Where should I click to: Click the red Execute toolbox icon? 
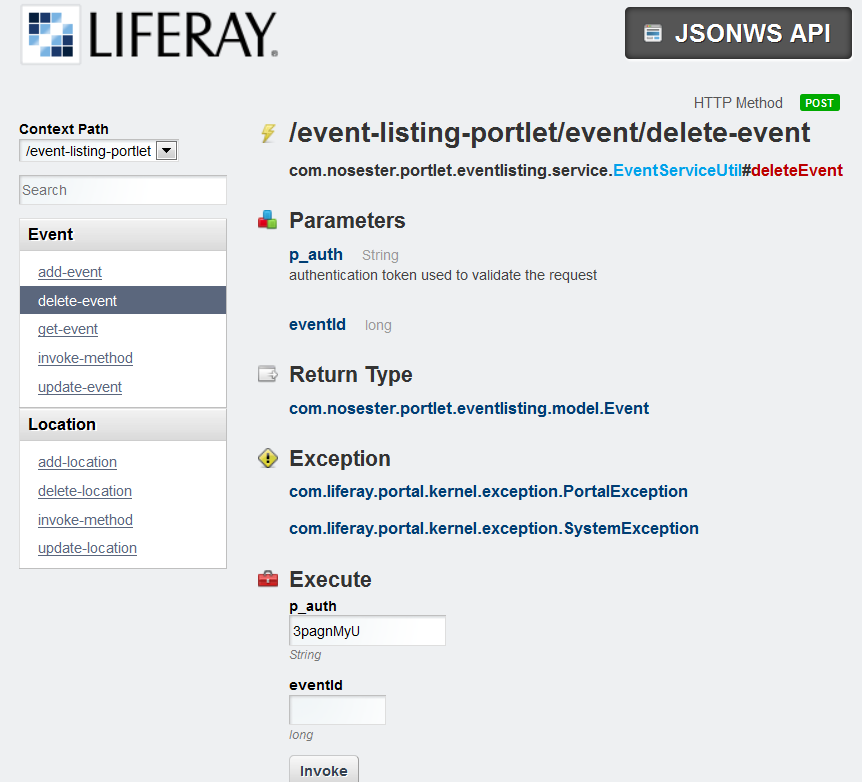point(268,579)
